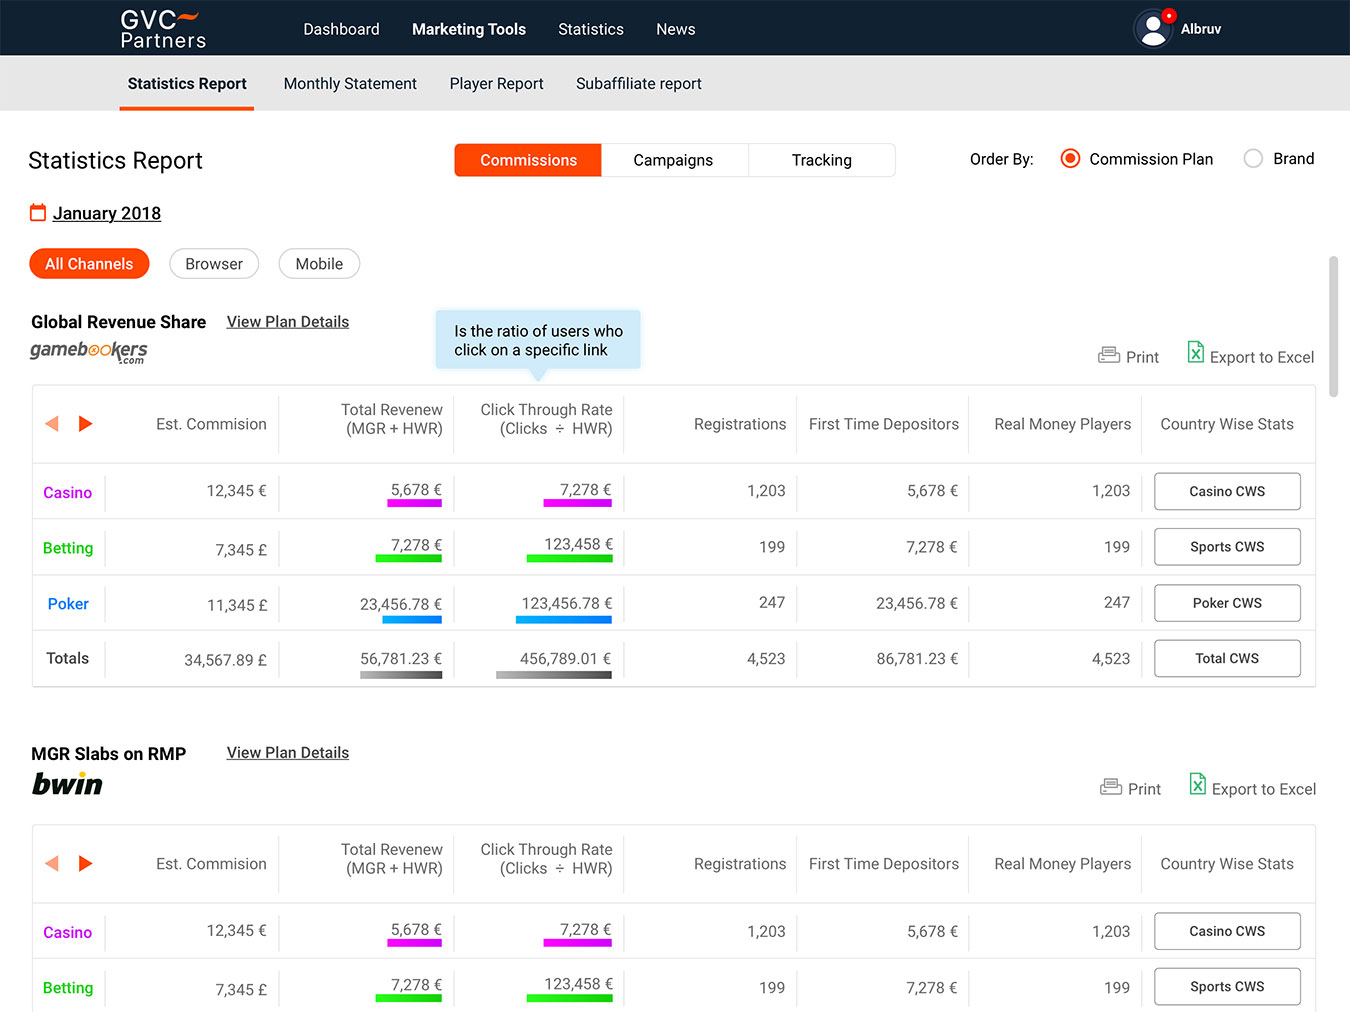This screenshot has height=1012, width=1350.
Task: Open the Total CWS country stats
Action: [x=1227, y=659]
